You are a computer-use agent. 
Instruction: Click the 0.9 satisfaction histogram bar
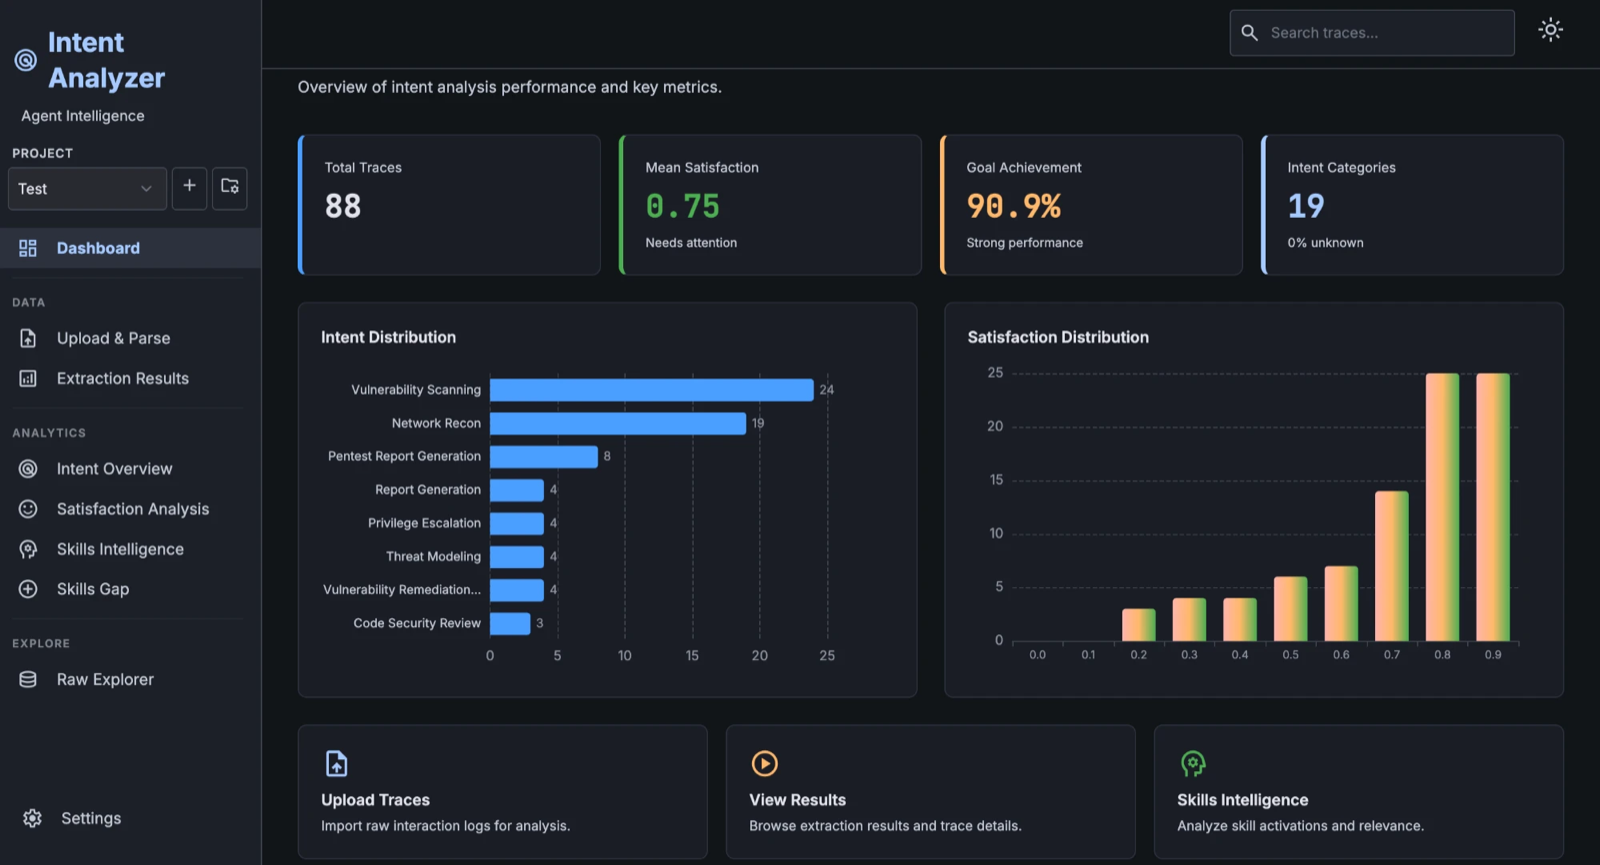click(1493, 507)
